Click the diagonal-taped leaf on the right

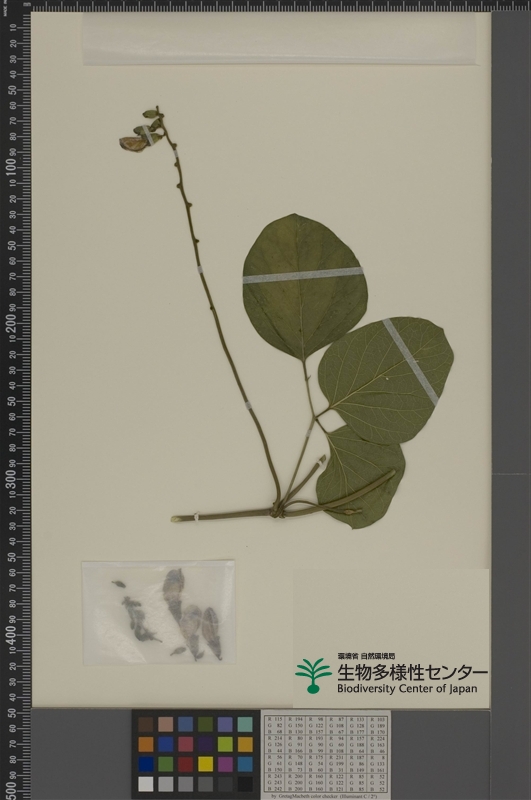click(x=386, y=380)
